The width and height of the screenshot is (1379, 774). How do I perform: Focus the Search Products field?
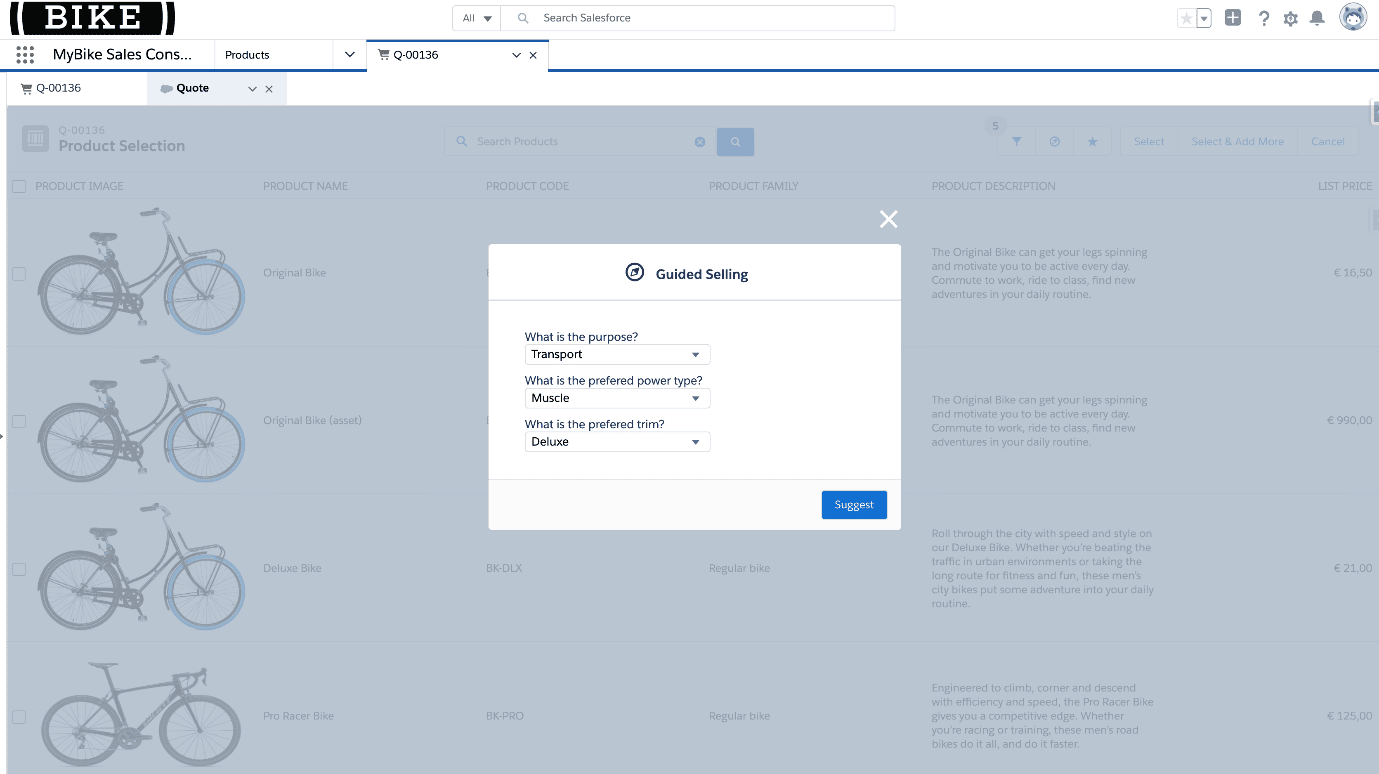[580, 142]
